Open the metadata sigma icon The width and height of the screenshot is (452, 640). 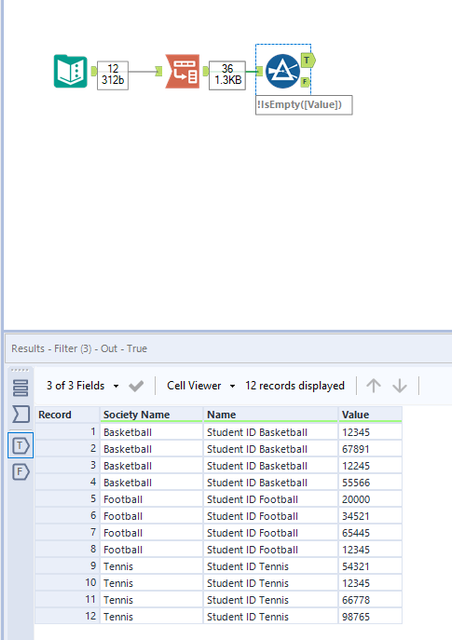(x=20, y=414)
